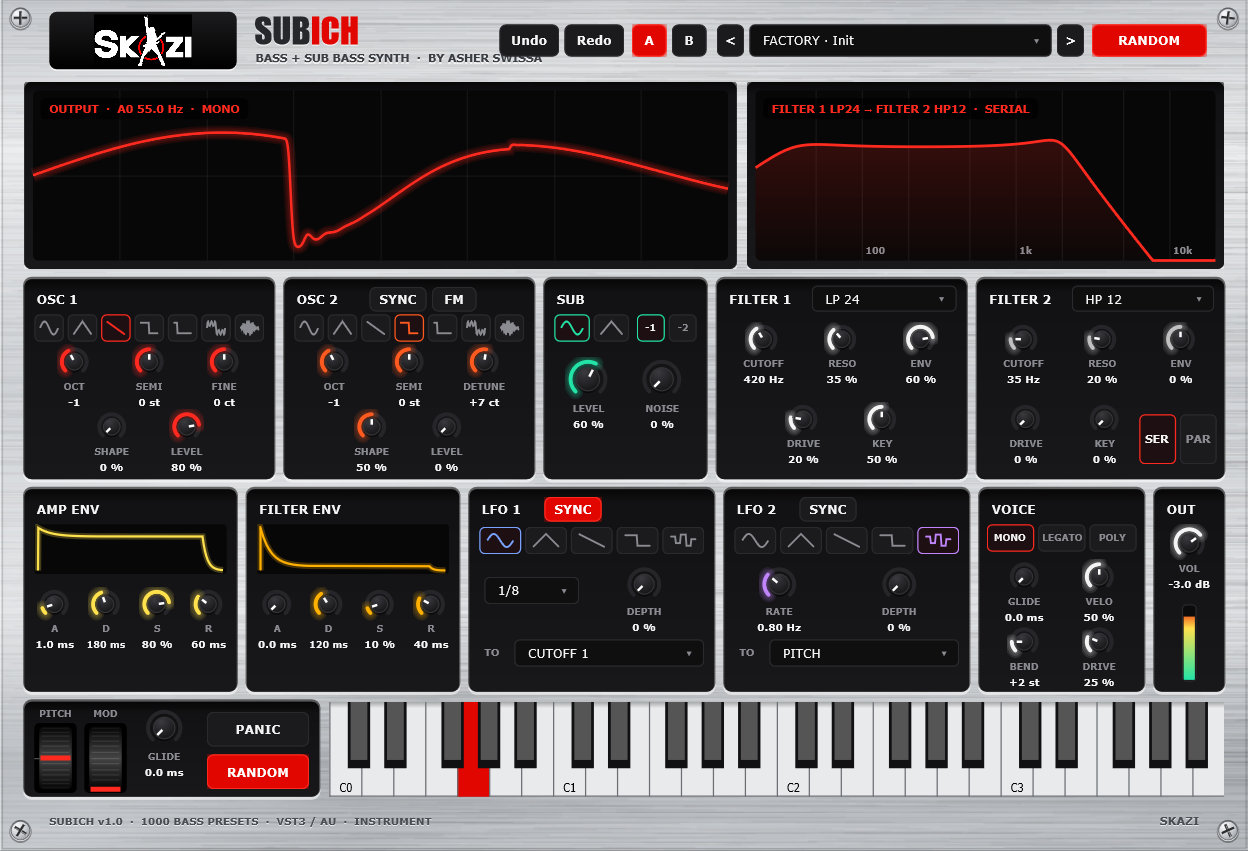Viewport: 1248px width, 851px height.
Task: Select POLY voice mode
Action: pyautogui.click(x=1112, y=537)
